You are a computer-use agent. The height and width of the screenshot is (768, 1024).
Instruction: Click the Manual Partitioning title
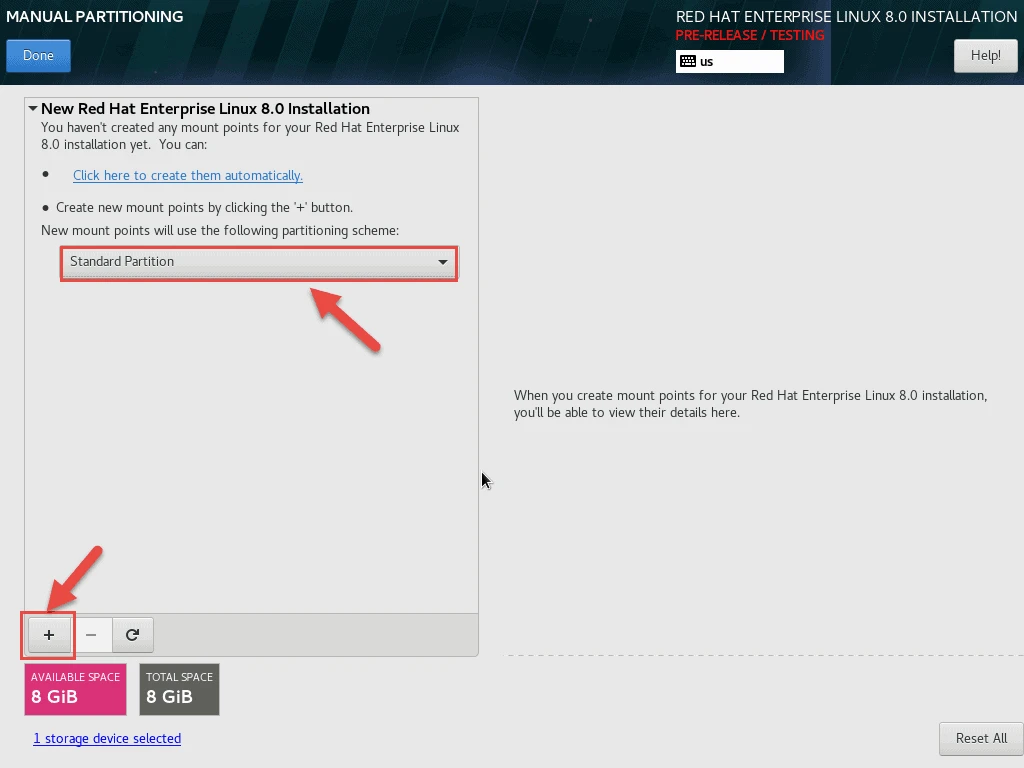click(x=95, y=17)
